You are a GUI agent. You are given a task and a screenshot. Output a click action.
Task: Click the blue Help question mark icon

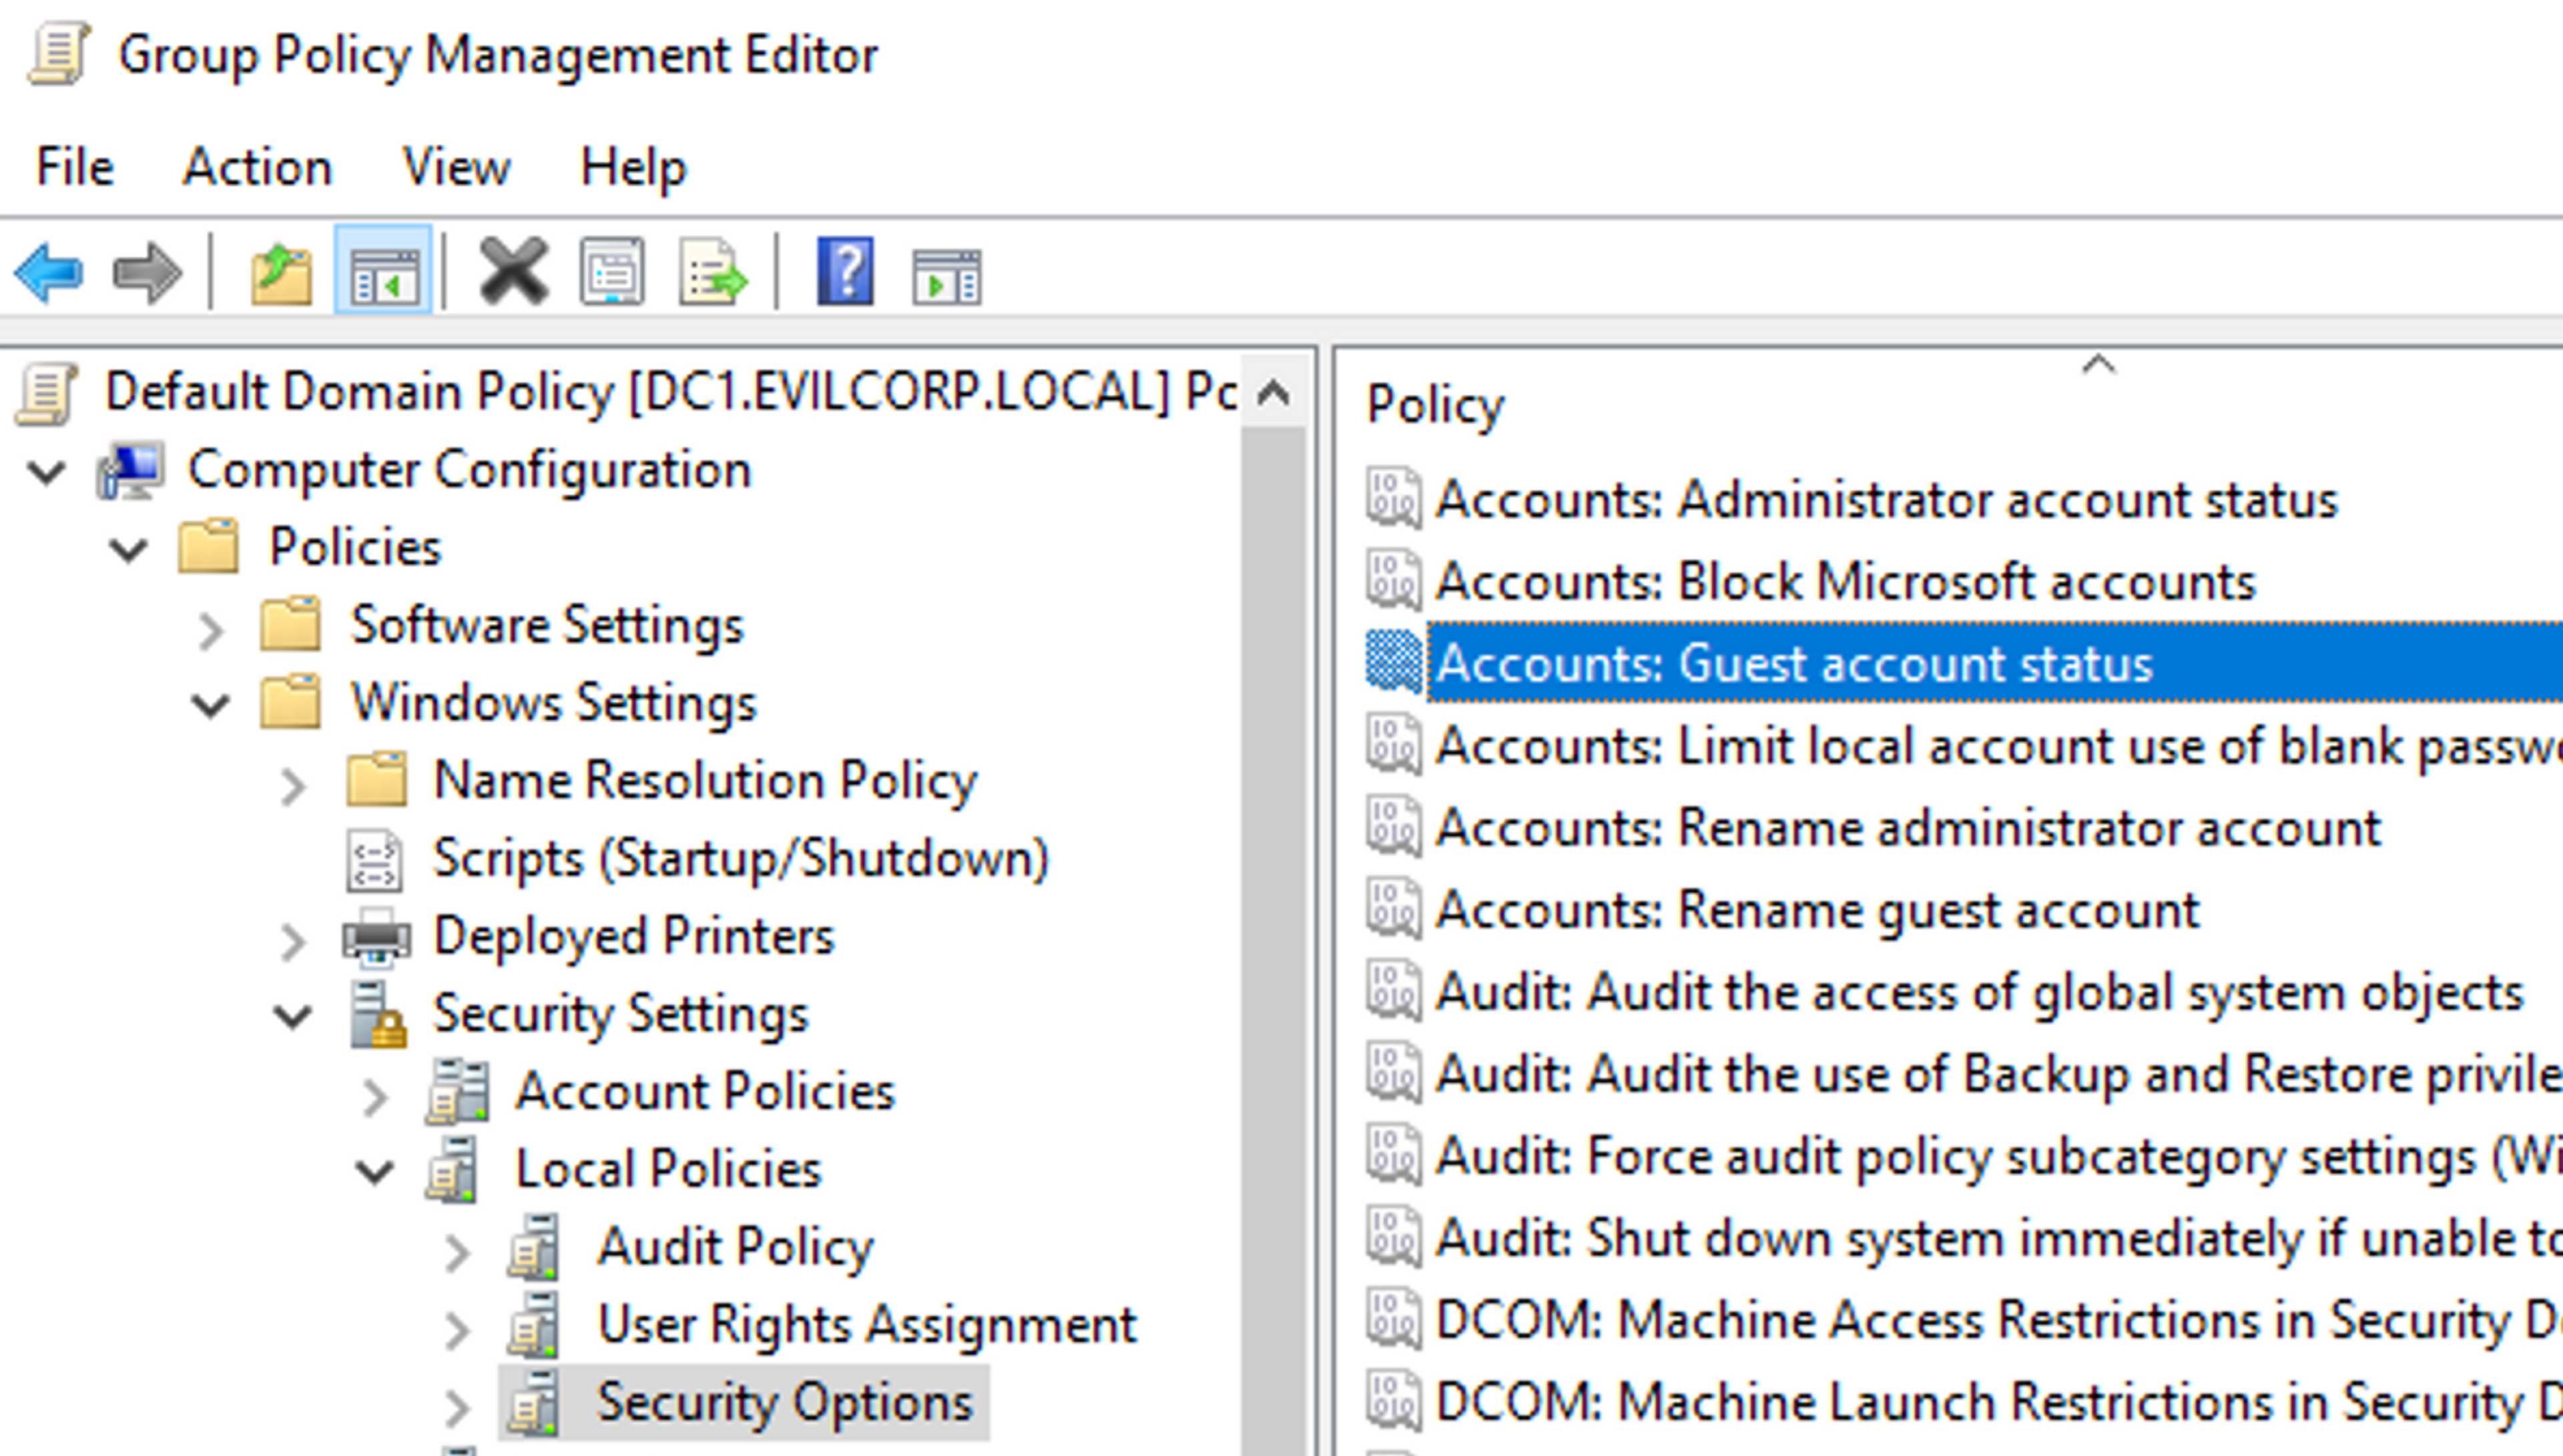[x=845, y=272]
